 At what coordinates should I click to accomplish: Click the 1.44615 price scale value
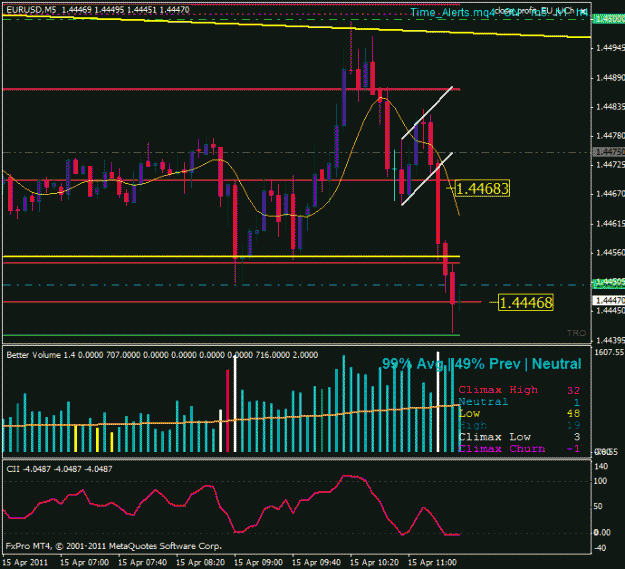click(610, 224)
